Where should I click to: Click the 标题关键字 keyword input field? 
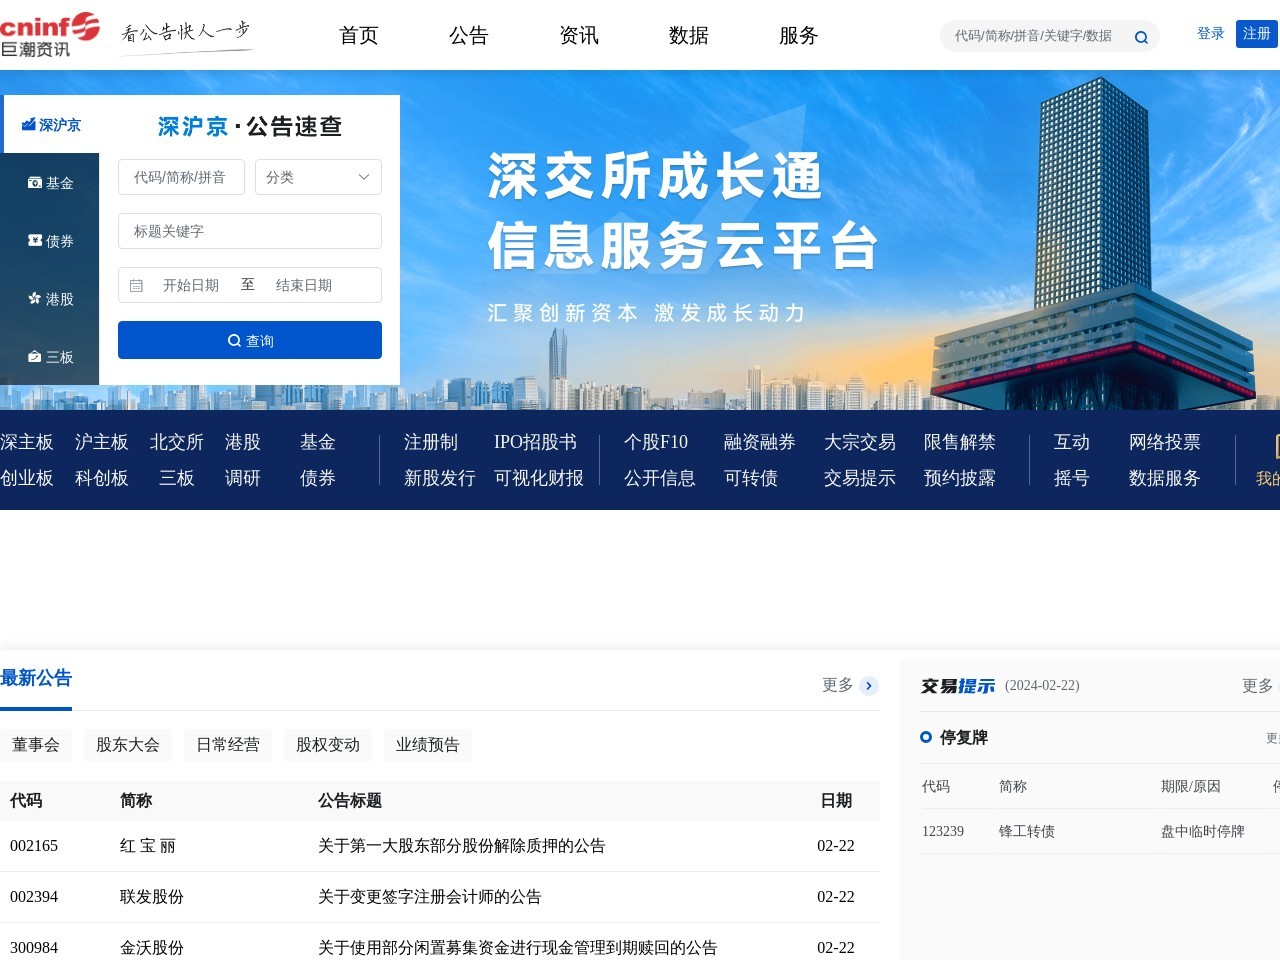click(x=249, y=231)
